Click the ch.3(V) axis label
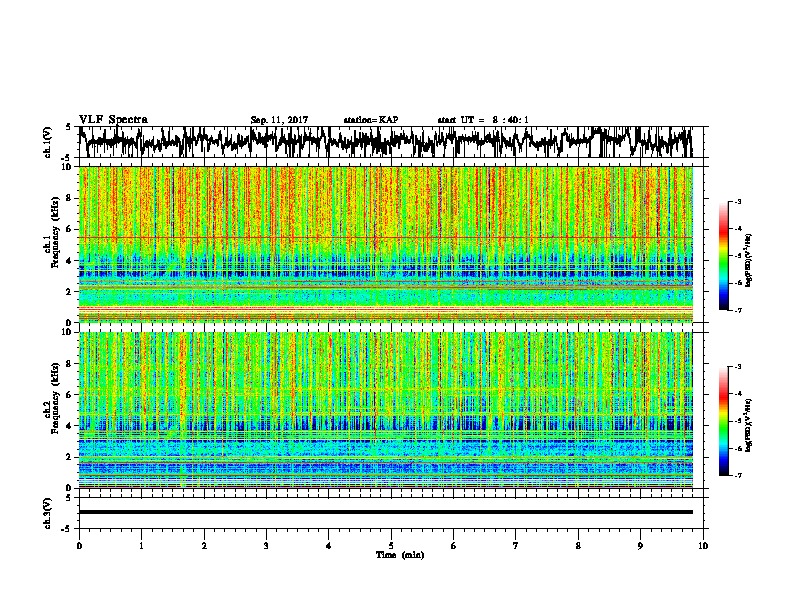Image resolution: width=792 pixels, height=612 pixels. click(48, 513)
